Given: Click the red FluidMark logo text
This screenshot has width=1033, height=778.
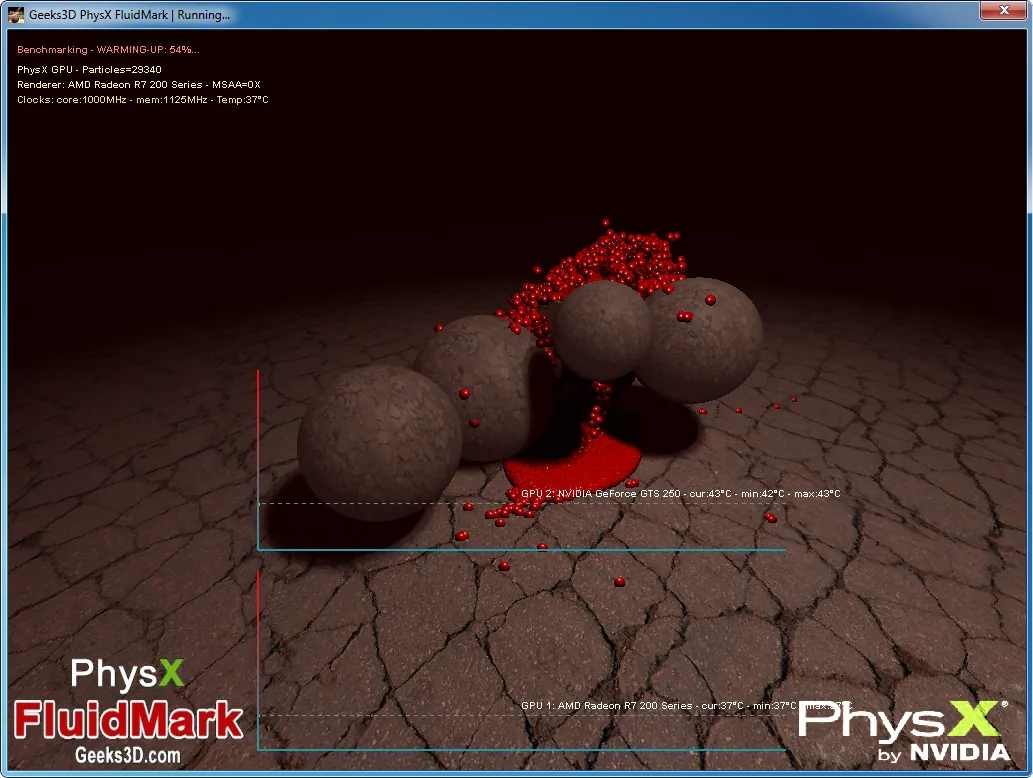Looking at the screenshot, I should coord(129,719).
